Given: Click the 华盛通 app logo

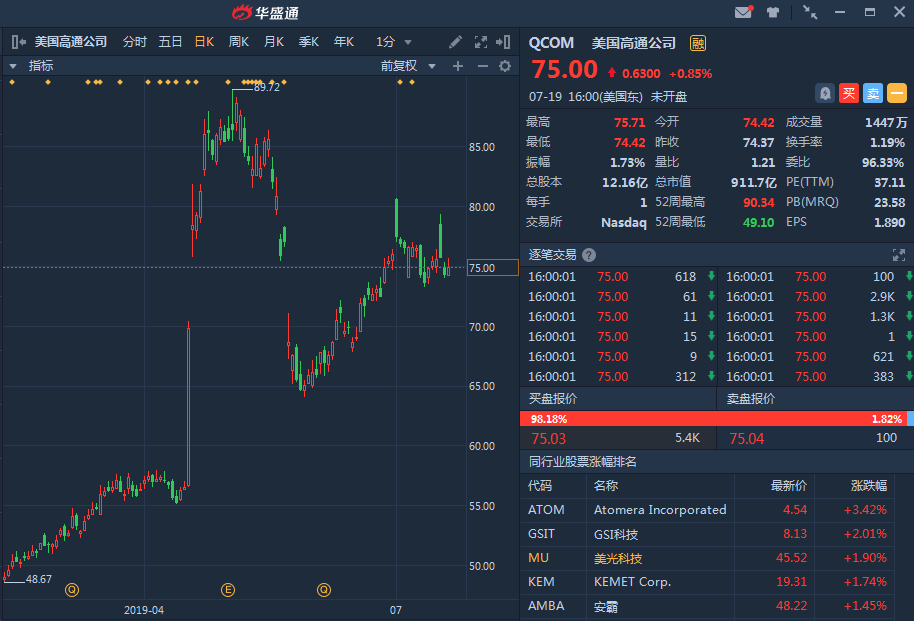Looking at the screenshot, I should coord(265,12).
